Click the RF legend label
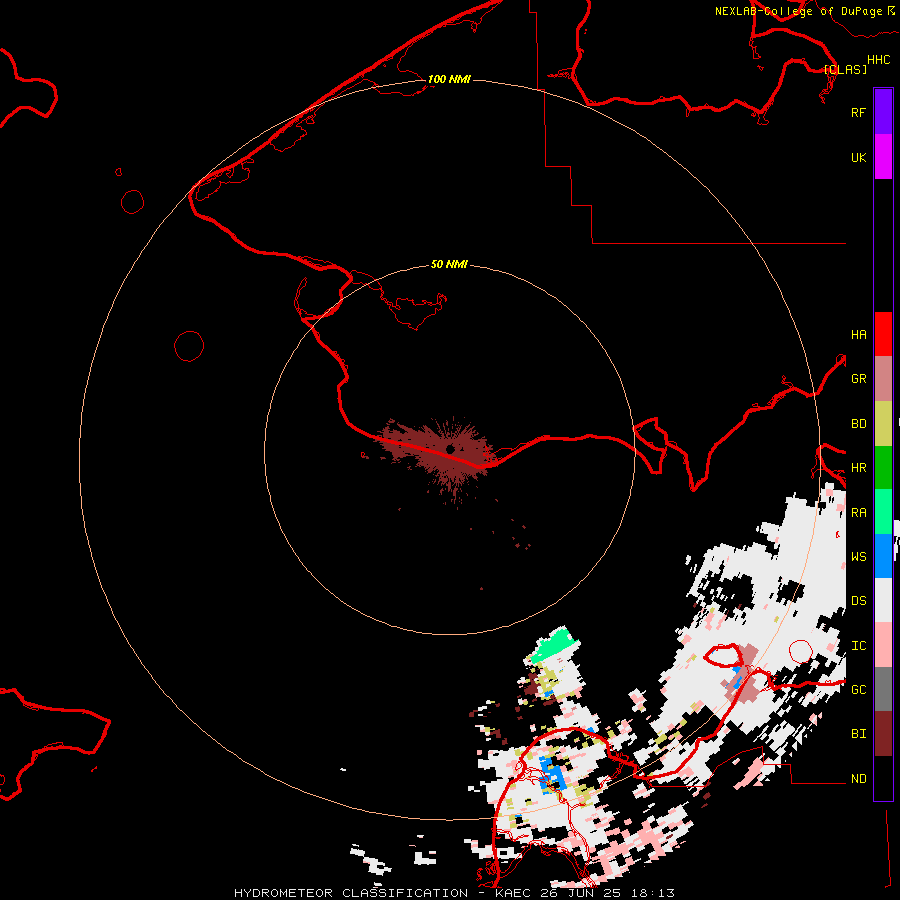Screen dimensions: 900x900 tap(858, 112)
